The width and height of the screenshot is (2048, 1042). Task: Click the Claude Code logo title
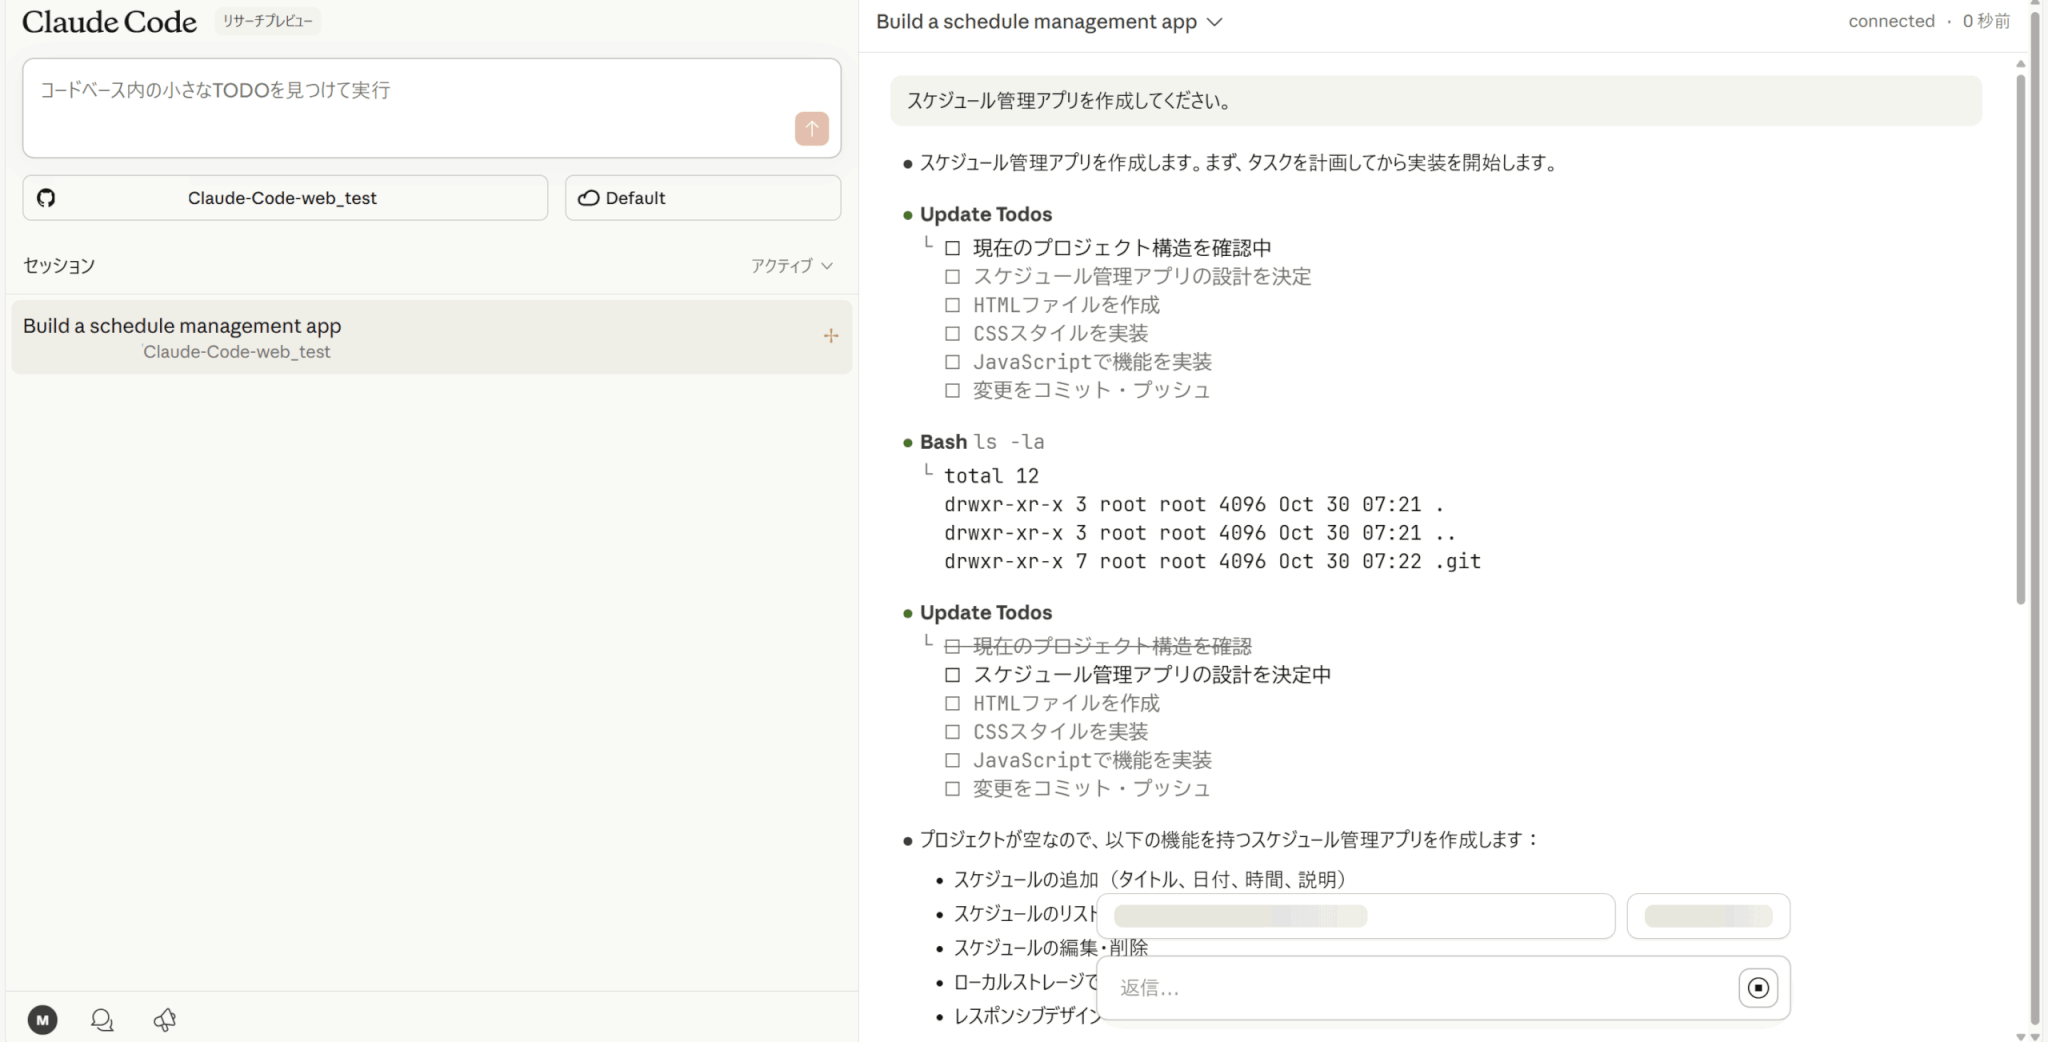(x=109, y=22)
